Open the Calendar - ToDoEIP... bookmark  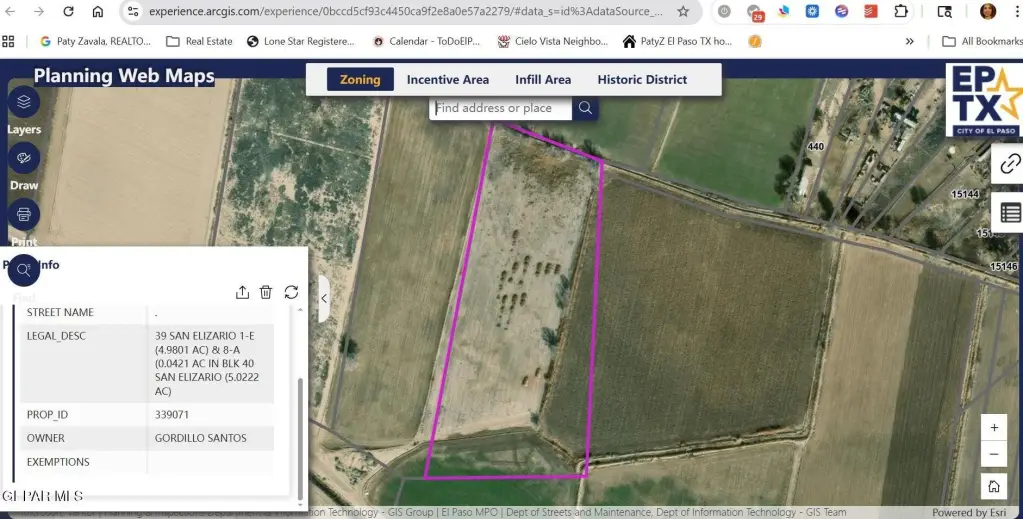[x=426, y=41]
